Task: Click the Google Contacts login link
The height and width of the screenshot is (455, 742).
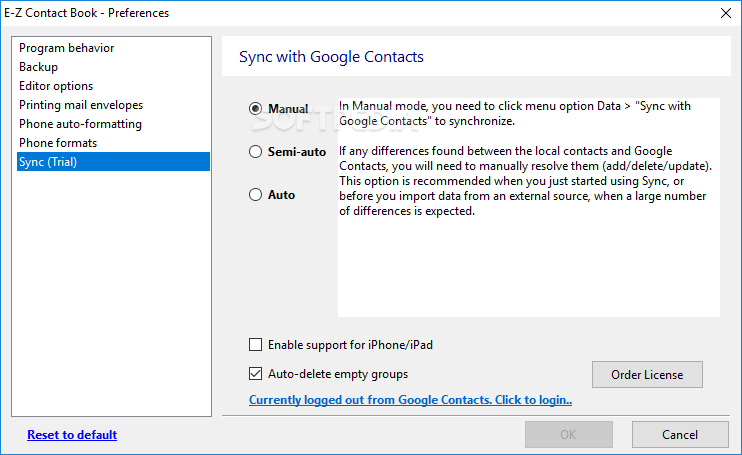Action: 410,400
